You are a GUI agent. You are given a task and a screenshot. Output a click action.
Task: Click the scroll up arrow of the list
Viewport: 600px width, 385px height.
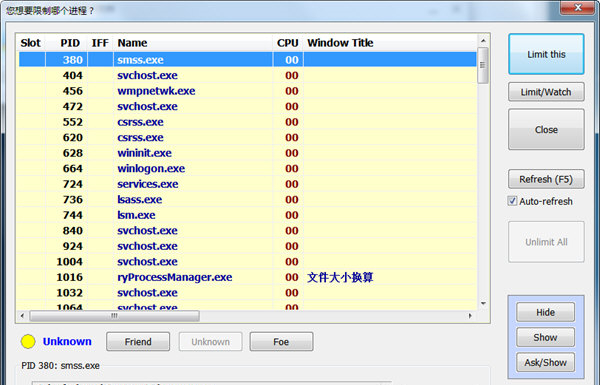coord(483,41)
